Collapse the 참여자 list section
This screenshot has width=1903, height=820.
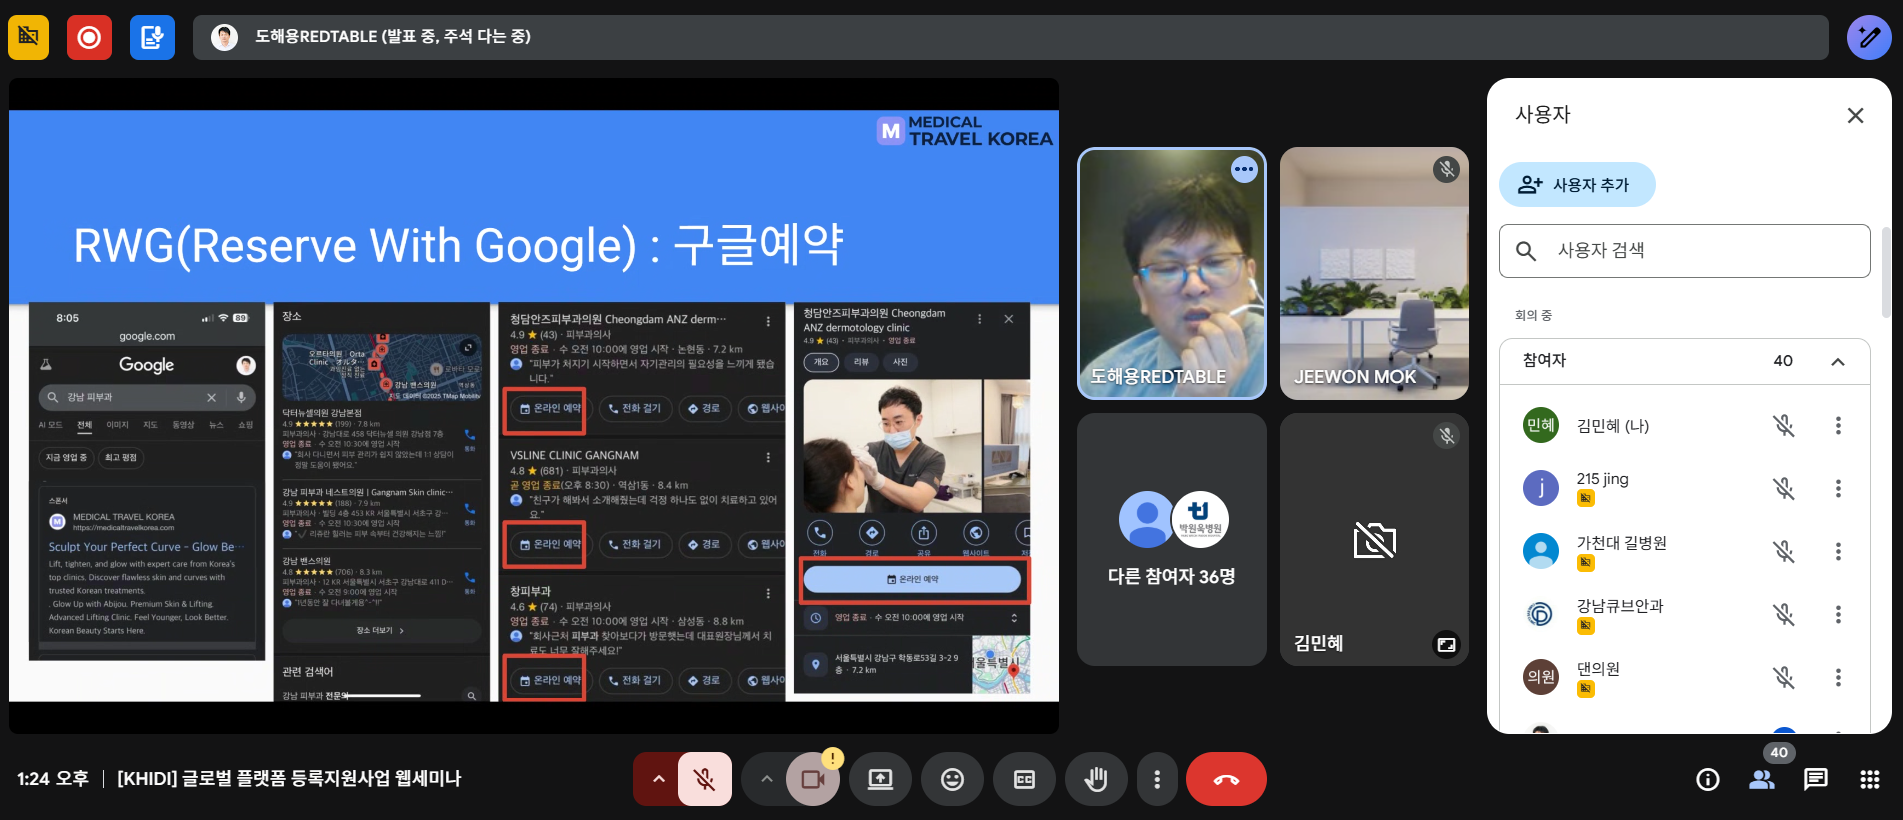pyautogui.click(x=1837, y=362)
